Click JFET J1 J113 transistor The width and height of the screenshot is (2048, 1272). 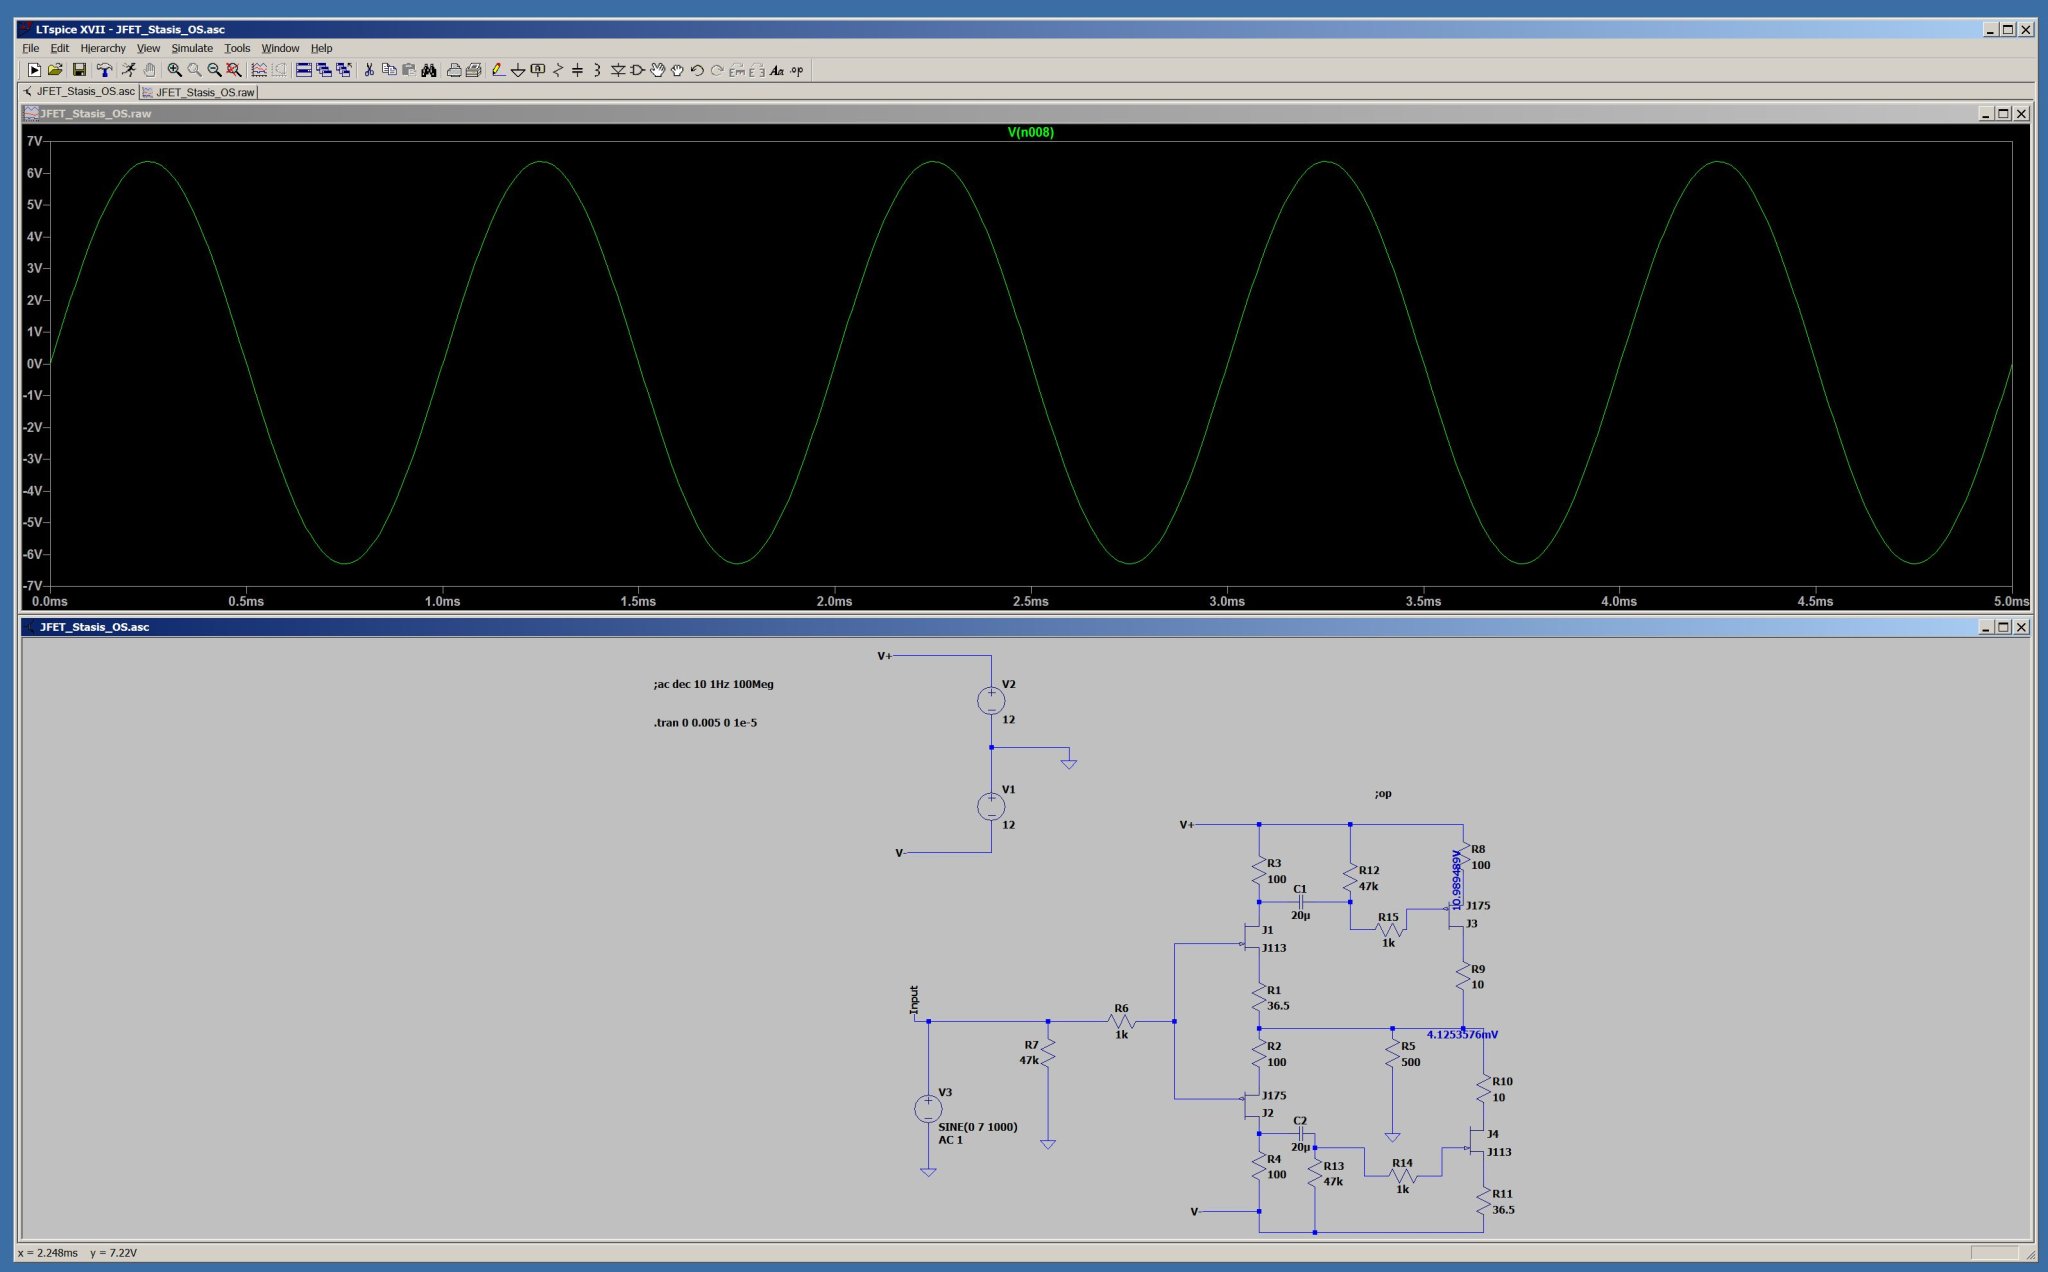click(x=1252, y=938)
